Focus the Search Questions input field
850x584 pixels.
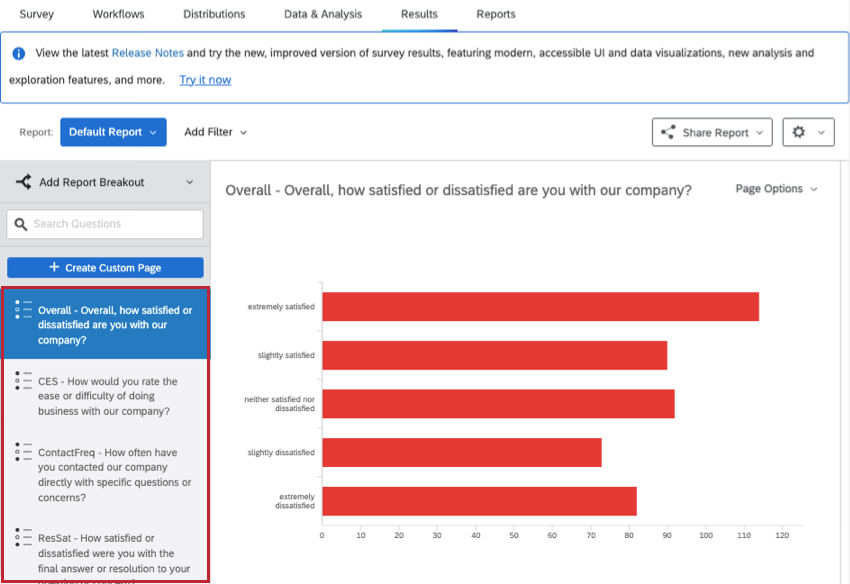point(105,224)
